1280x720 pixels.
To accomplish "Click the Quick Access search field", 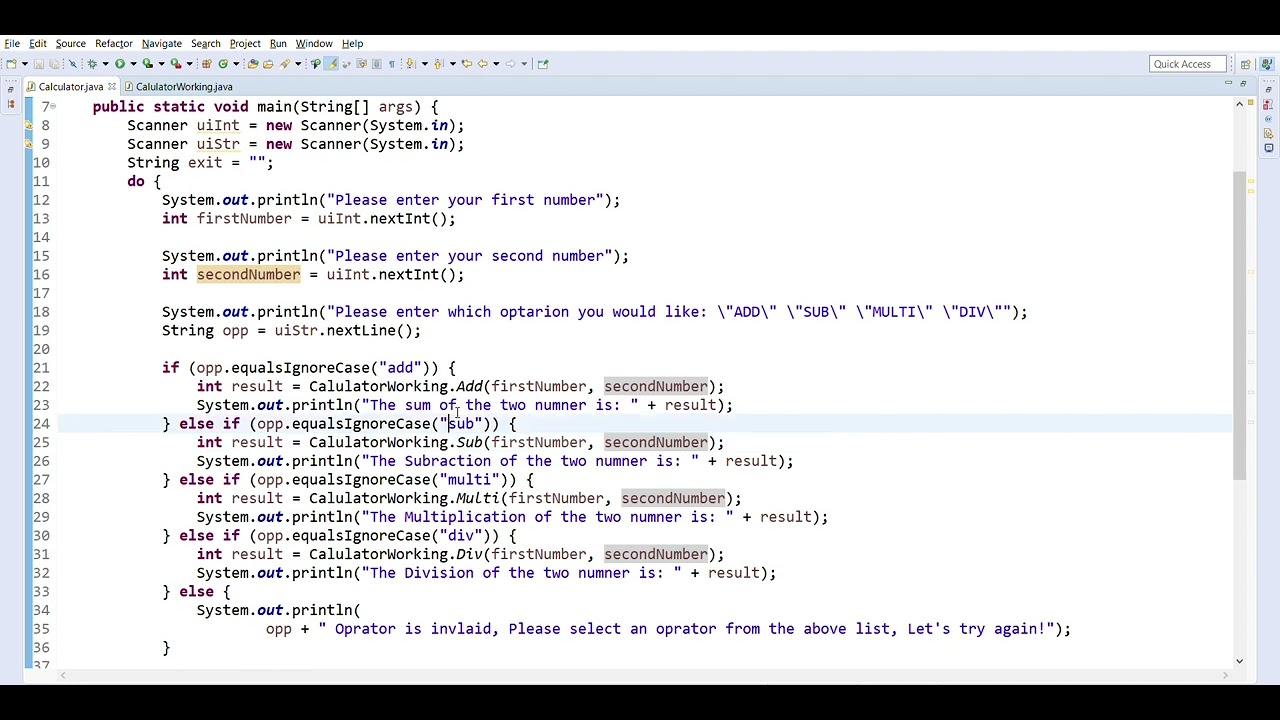I will tap(1188, 64).
